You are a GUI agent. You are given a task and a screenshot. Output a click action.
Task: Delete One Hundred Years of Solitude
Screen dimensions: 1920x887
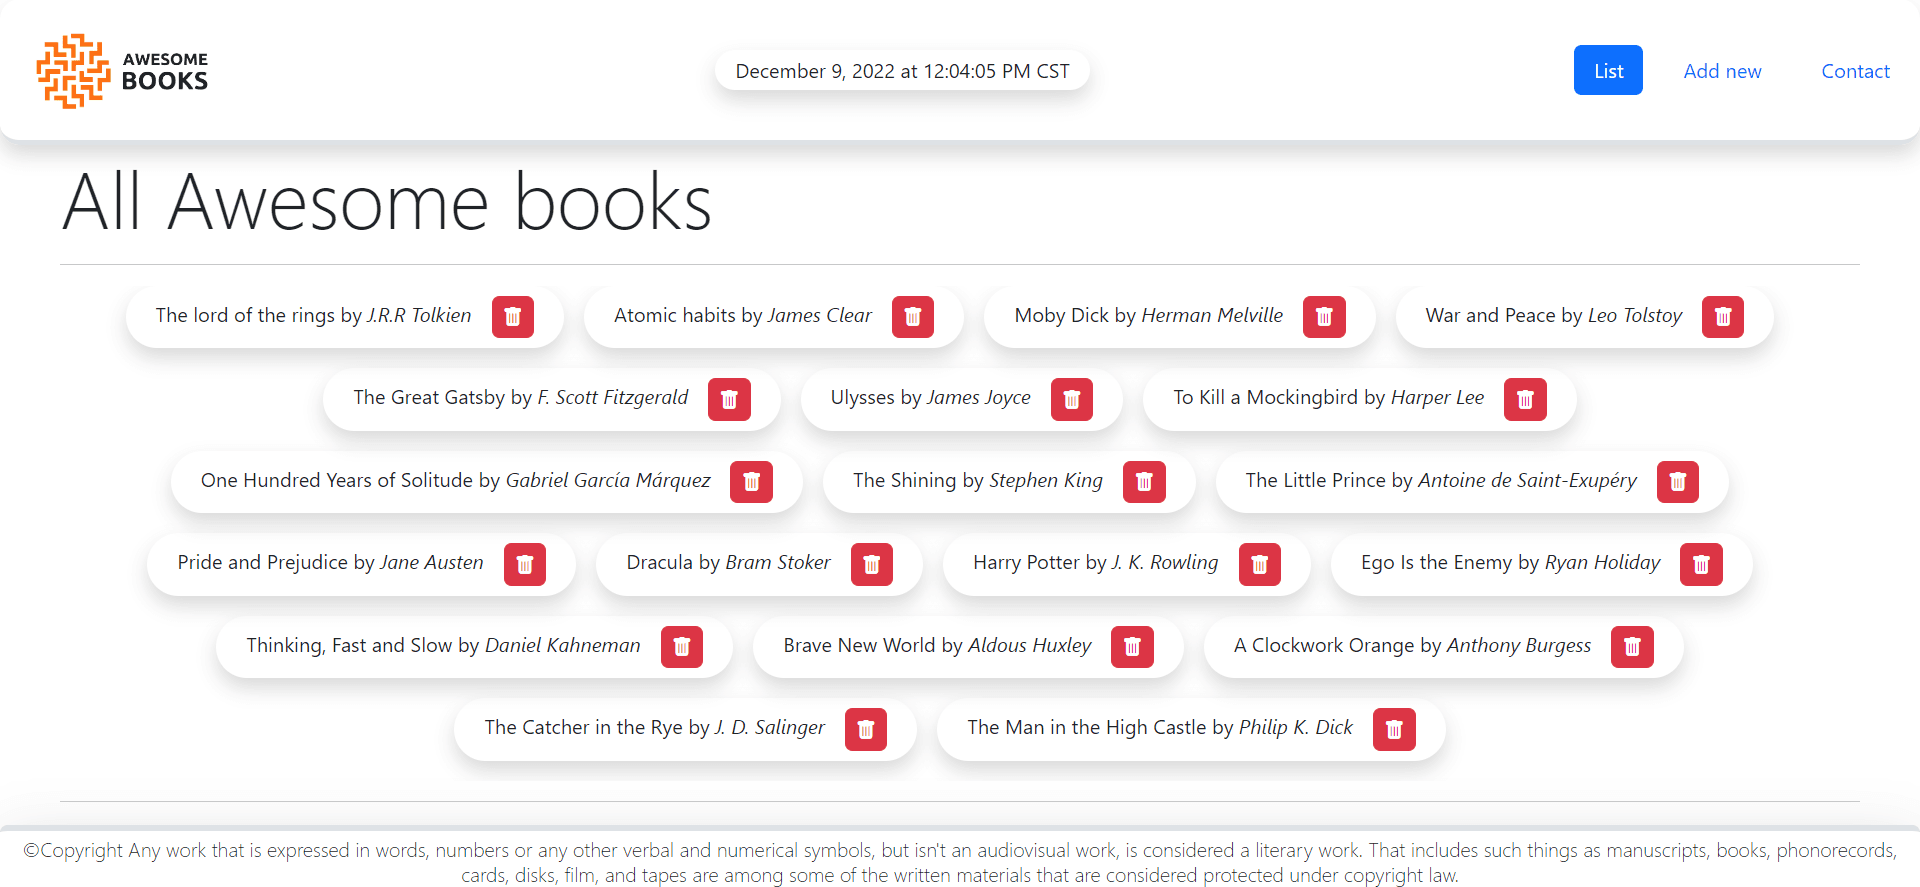(x=751, y=482)
